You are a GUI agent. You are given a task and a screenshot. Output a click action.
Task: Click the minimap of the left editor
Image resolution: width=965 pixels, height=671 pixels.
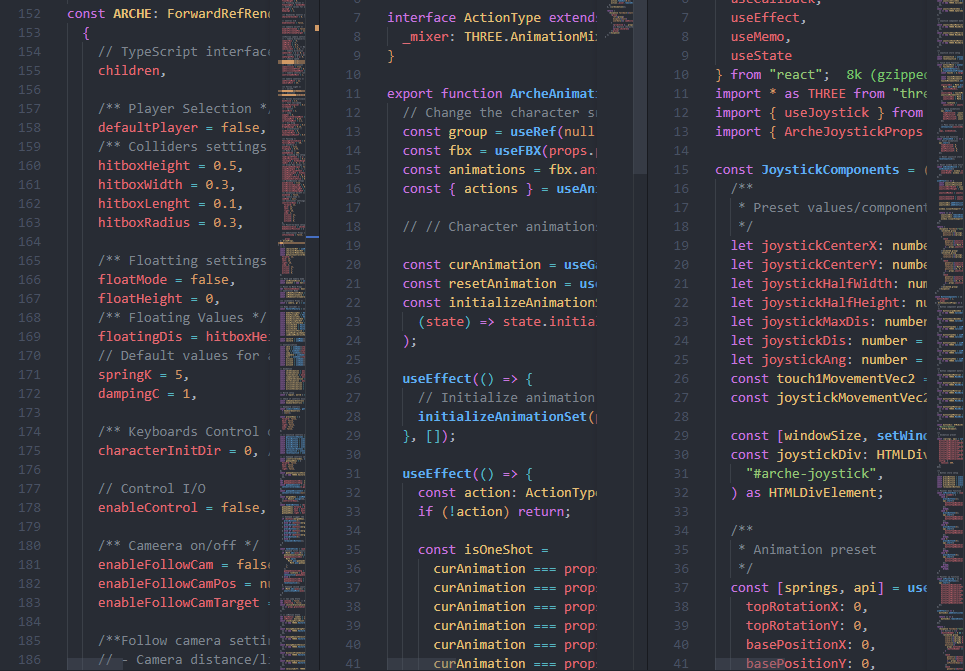tap(299, 300)
